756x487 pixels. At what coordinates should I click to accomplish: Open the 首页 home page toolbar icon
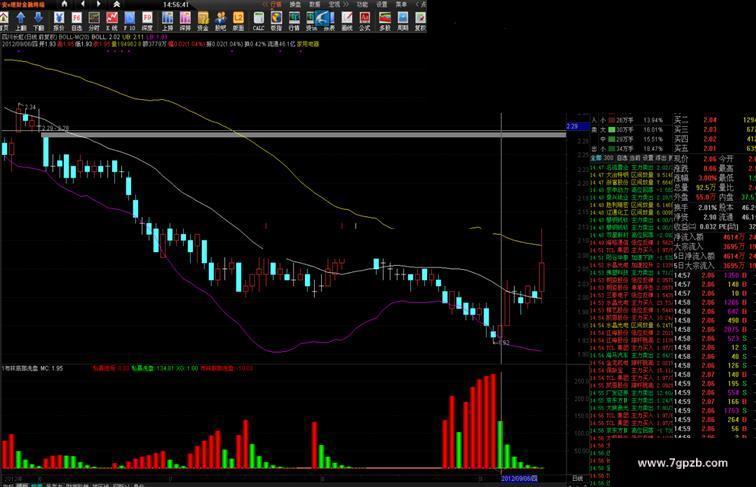pyautogui.click(x=3, y=21)
